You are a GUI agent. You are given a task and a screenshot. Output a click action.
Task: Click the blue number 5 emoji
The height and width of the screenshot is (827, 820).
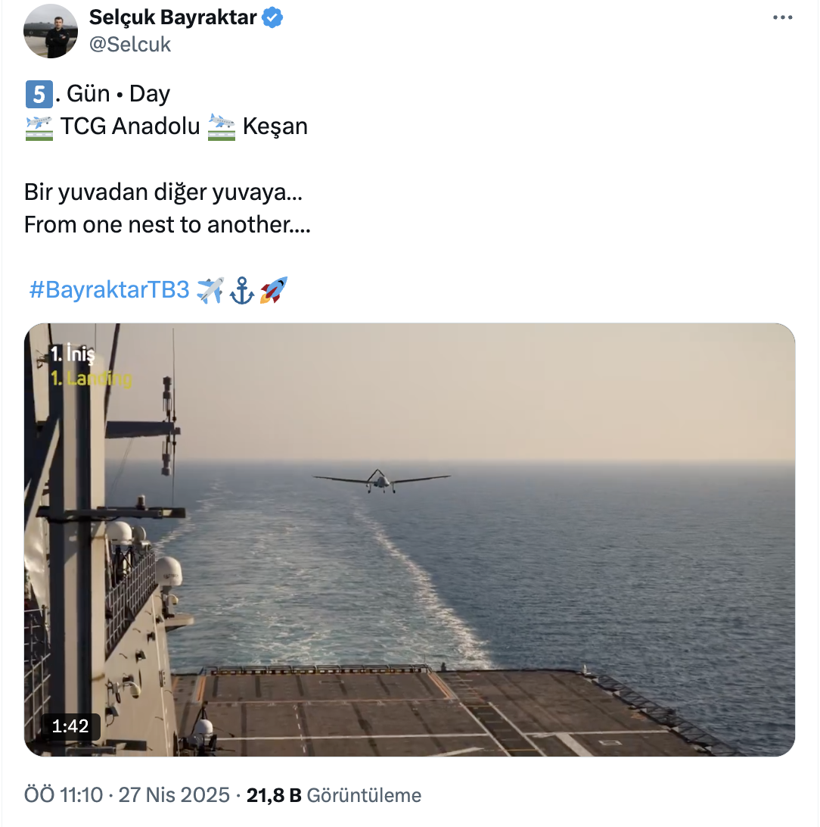(40, 92)
